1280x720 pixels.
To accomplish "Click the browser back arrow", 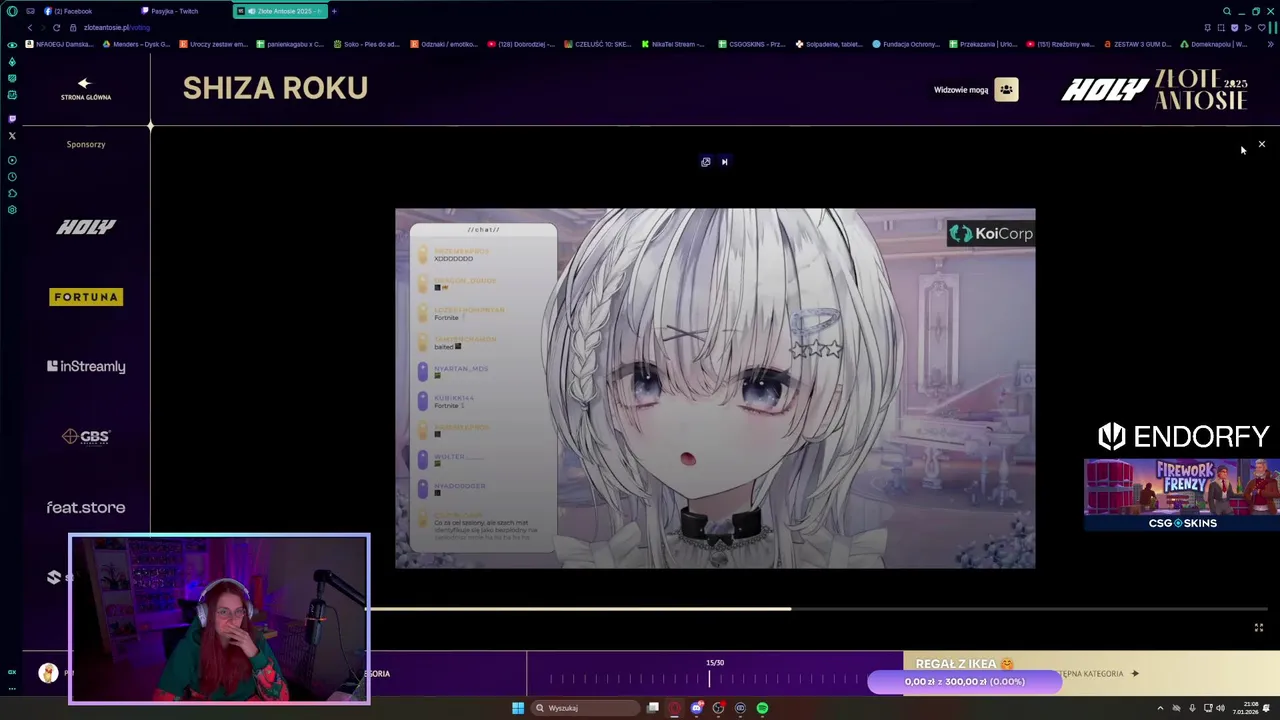I will click(x=29, y=28).
